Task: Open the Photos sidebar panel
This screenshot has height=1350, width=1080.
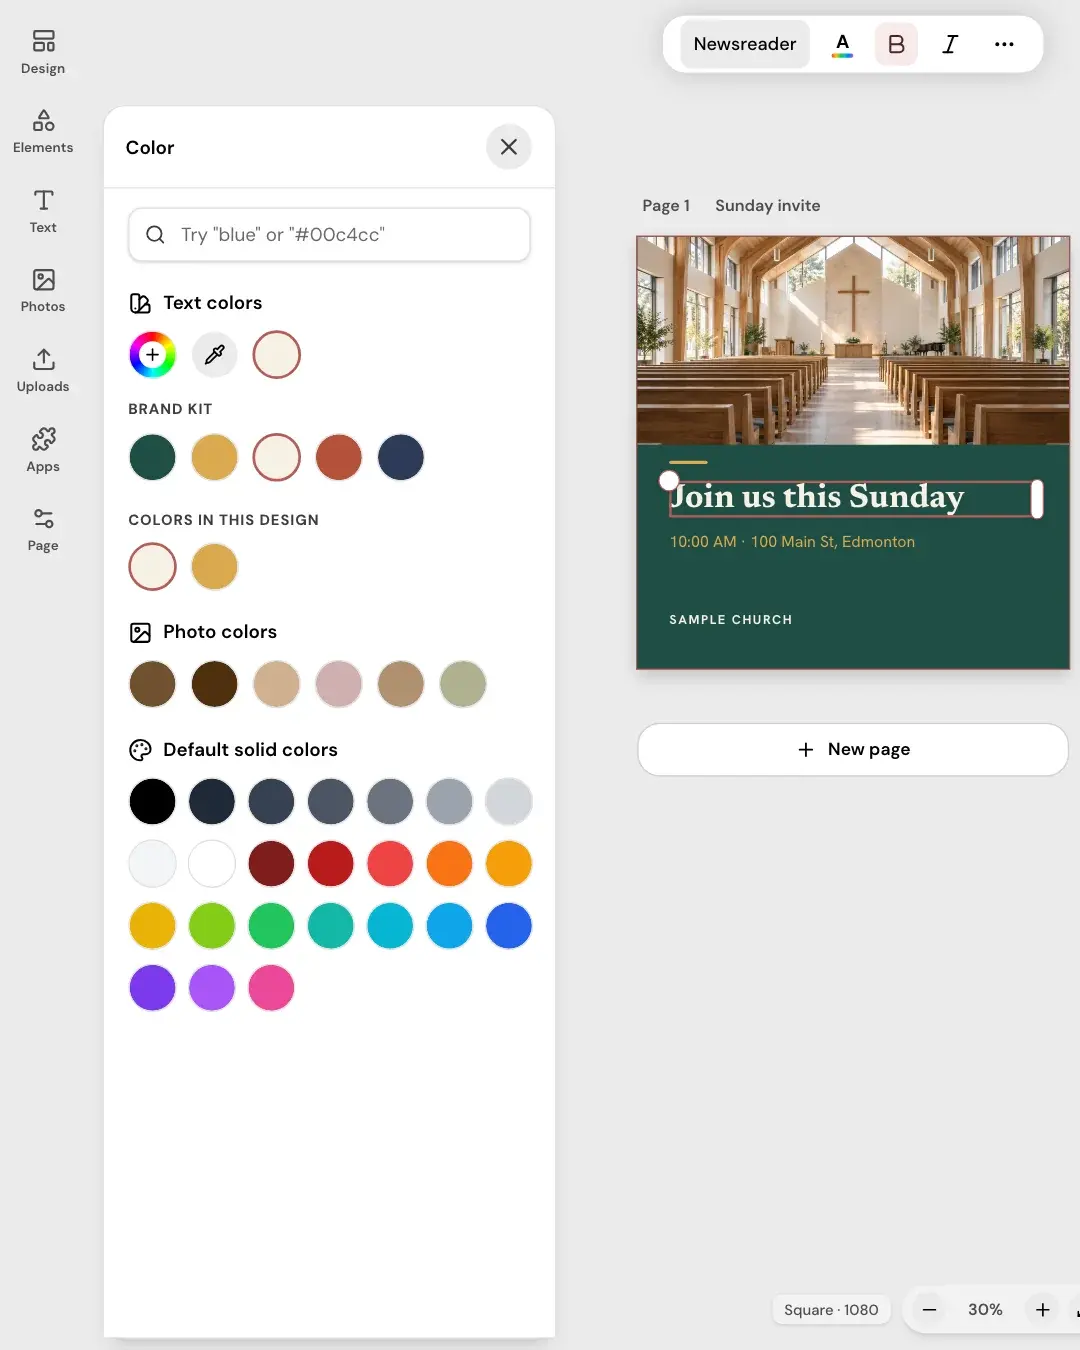Action: pyautogui.click(x=43, y=291)
